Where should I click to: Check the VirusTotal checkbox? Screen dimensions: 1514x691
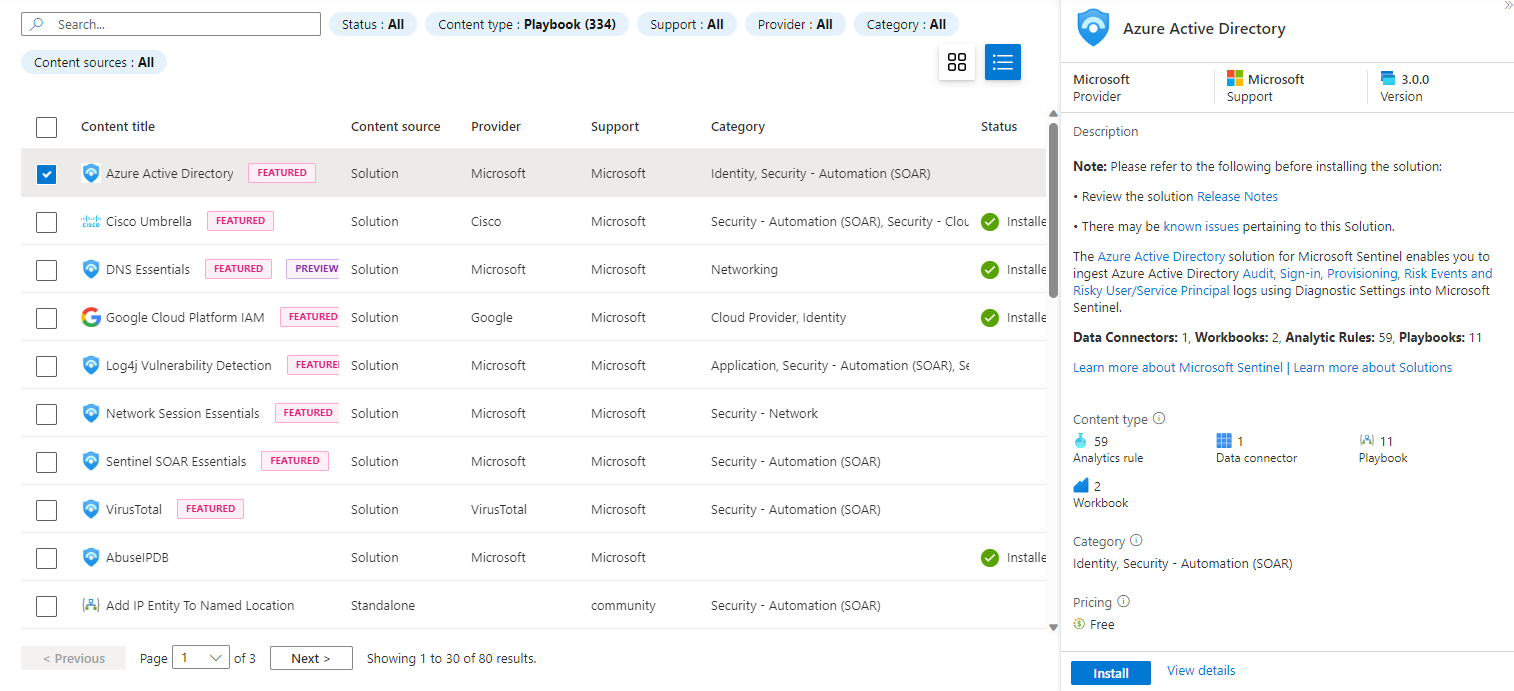coord(47,510)
